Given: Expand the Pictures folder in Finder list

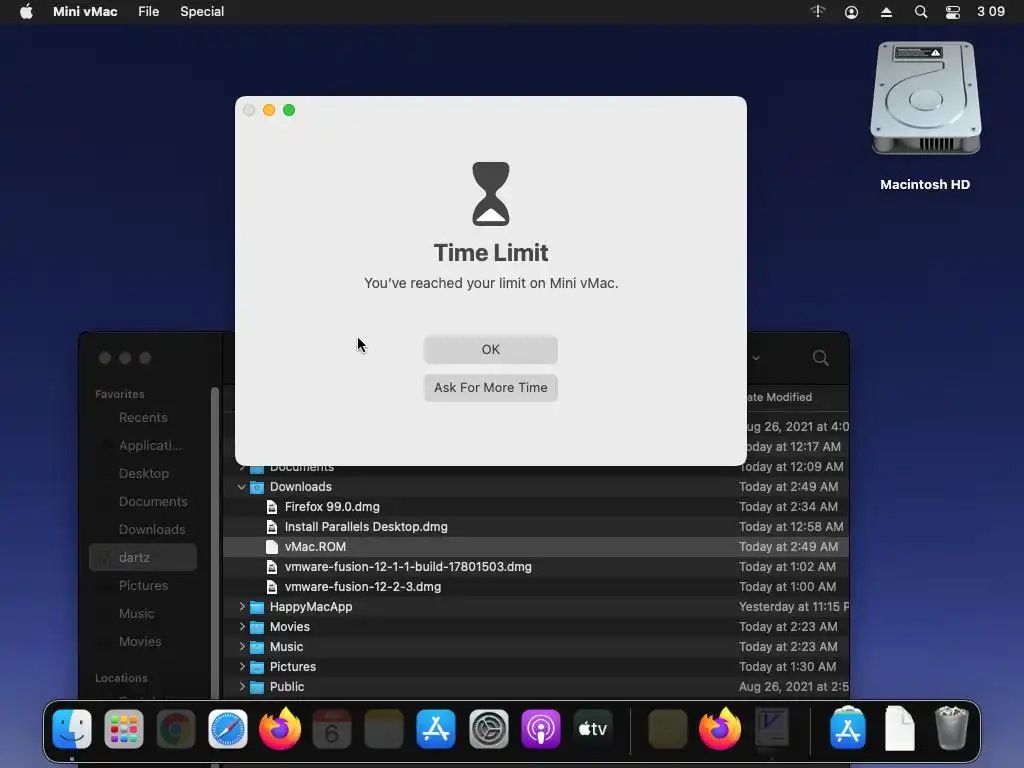Looking at the screenshot, I should tap(242, 667).
